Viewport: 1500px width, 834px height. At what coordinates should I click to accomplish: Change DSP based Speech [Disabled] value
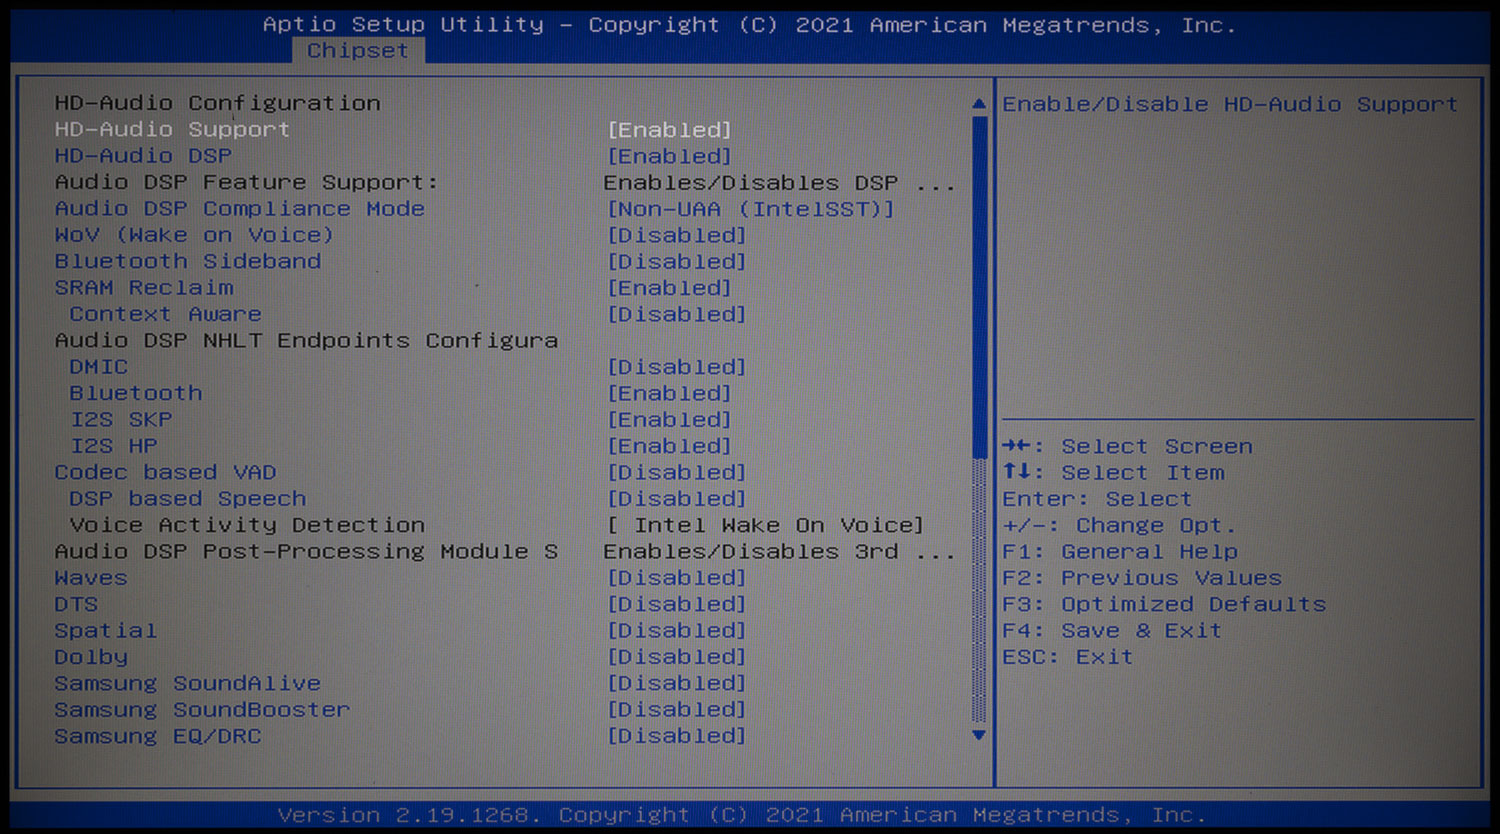(677, 498)
